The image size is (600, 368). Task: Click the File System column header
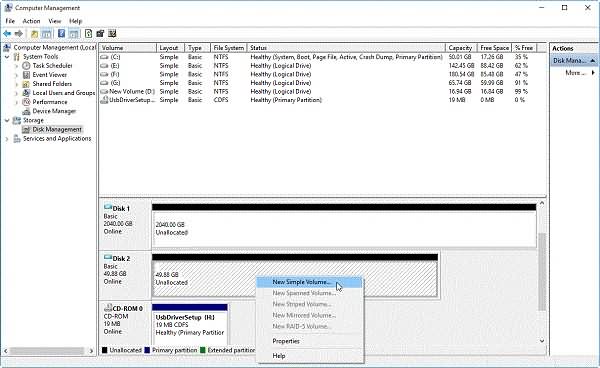pos(228,48)
